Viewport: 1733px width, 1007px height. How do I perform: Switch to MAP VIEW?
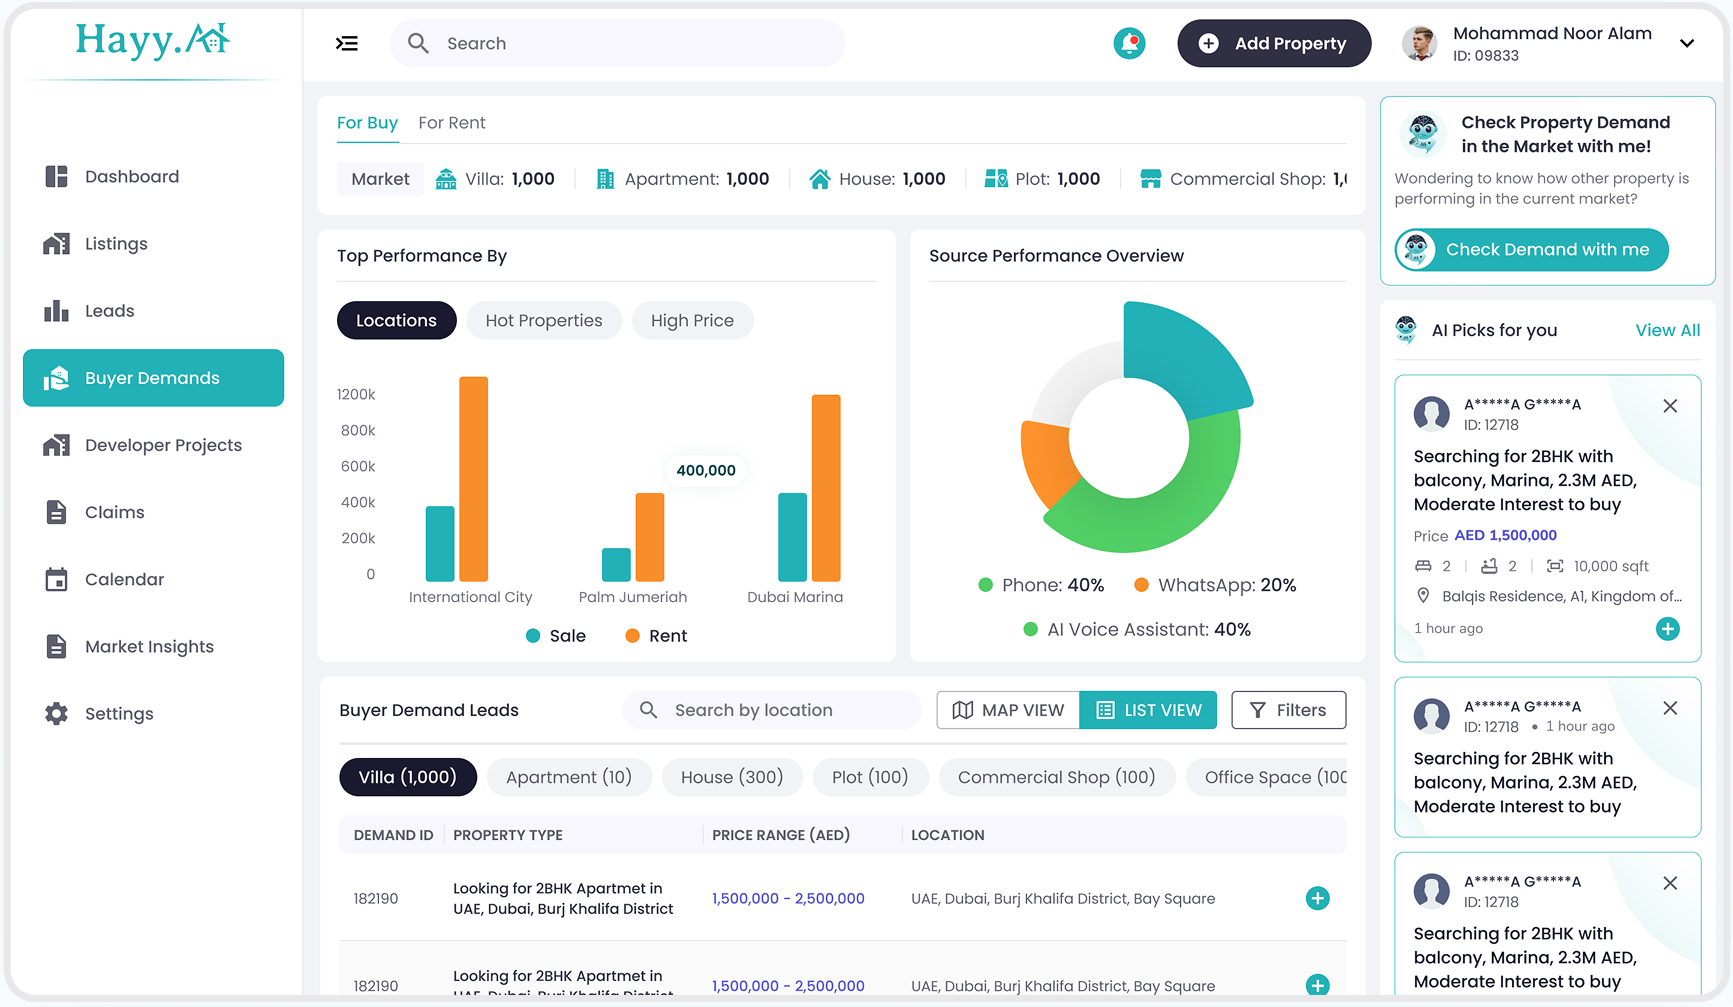click(x=1008, y=710)
